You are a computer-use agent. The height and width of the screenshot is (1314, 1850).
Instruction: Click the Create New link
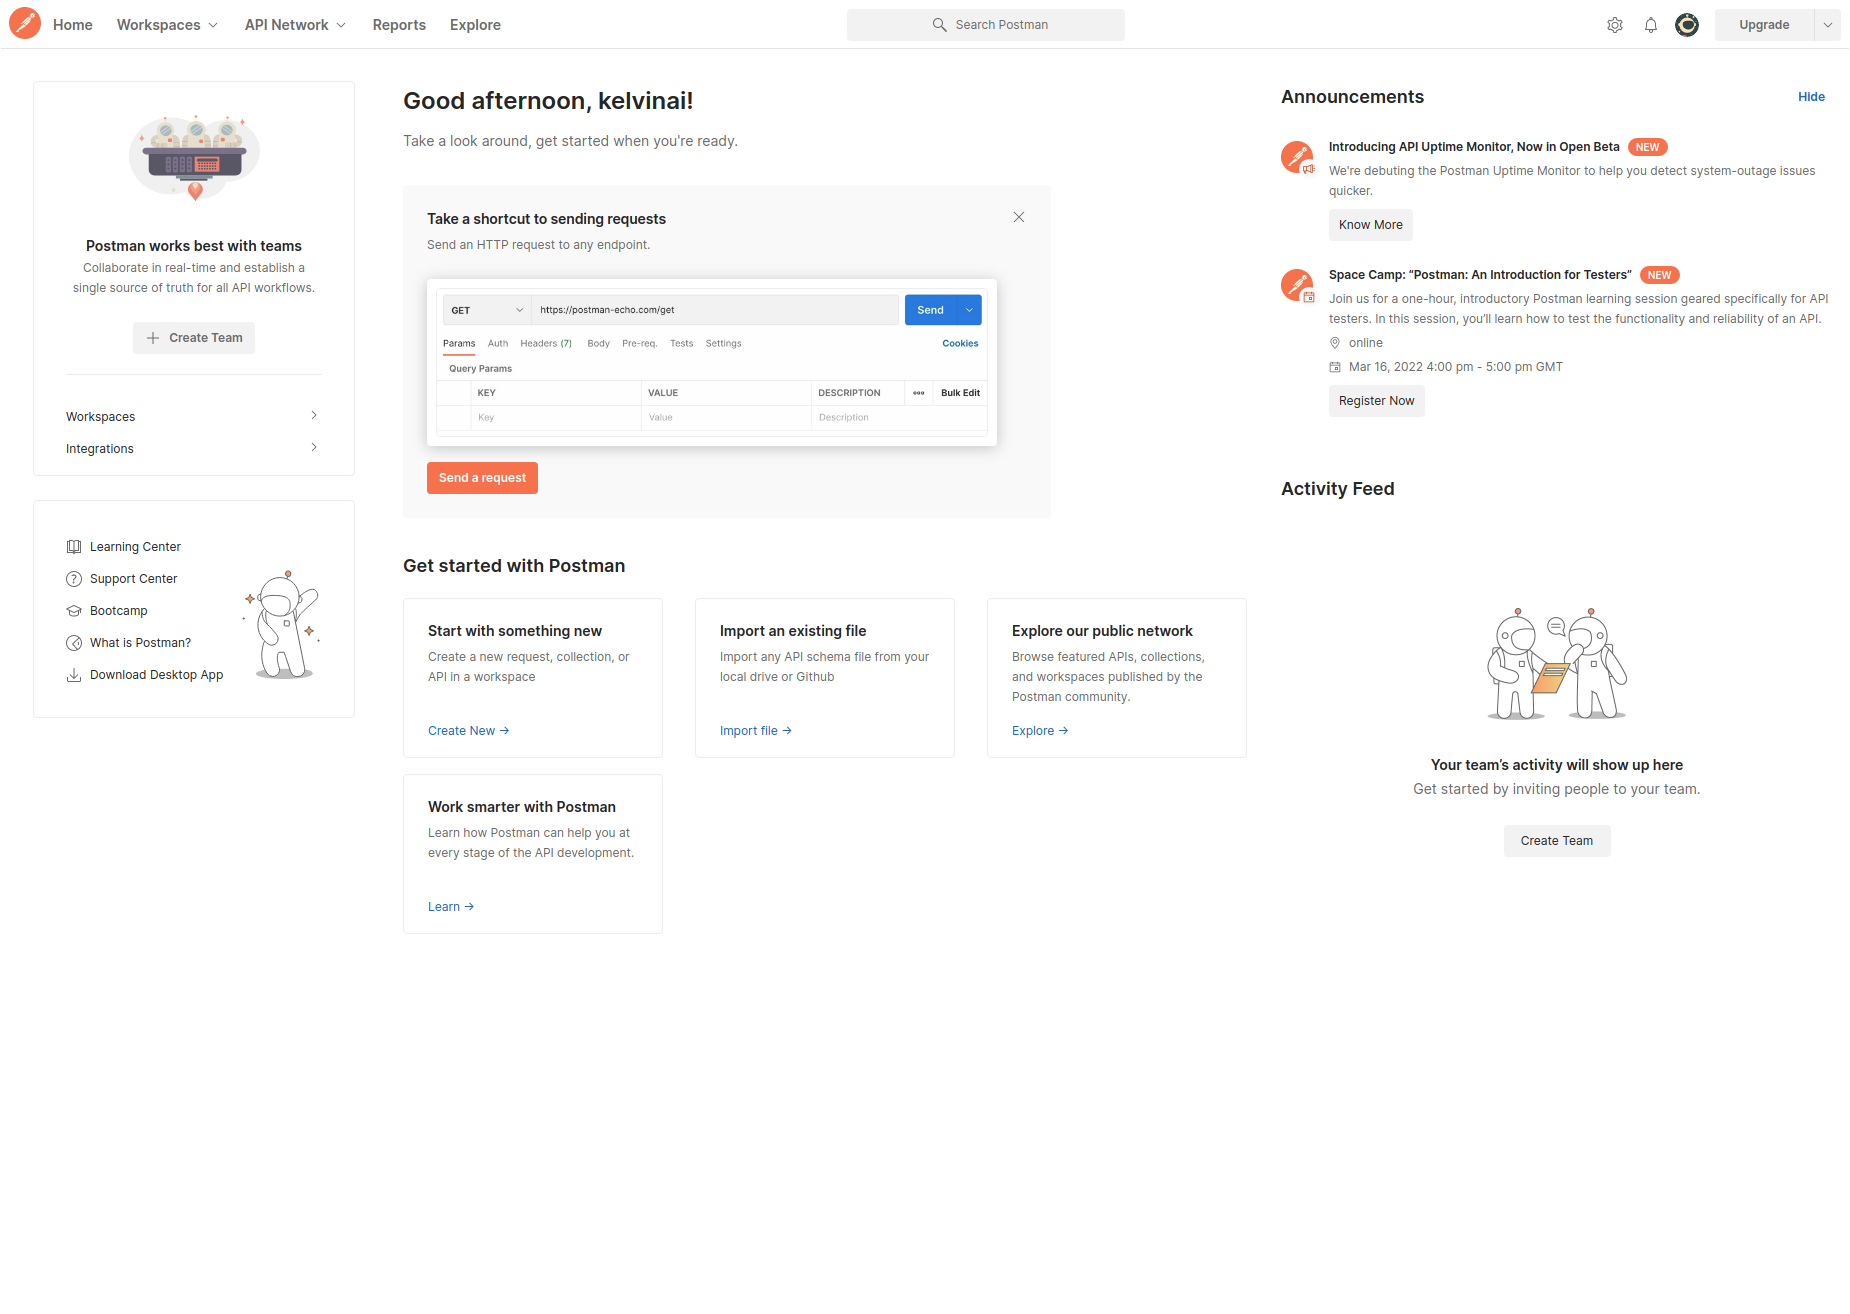(468, 731)
